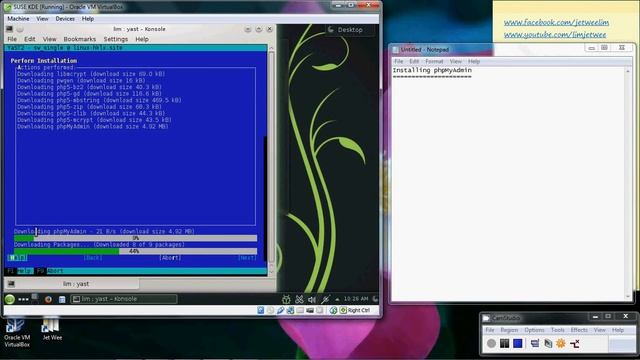The height and width of the screenshot is (360, 640).
Task: Click the VirtualBox USB pen-shaped status icon
Action: point(280,311)
